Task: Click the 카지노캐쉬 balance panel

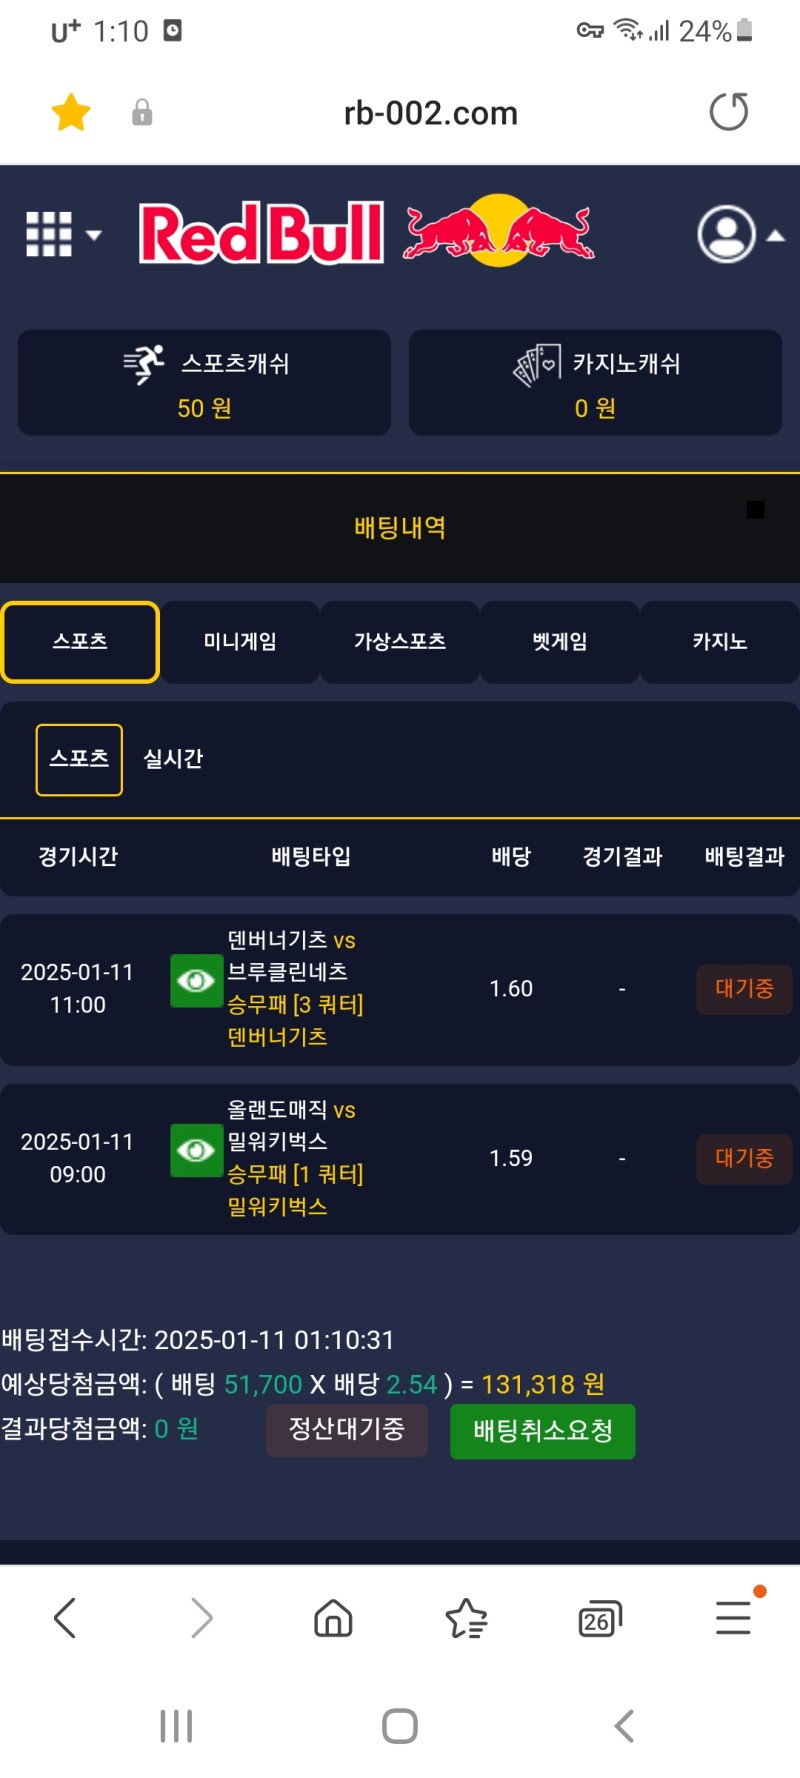Action: click(595, 383)
